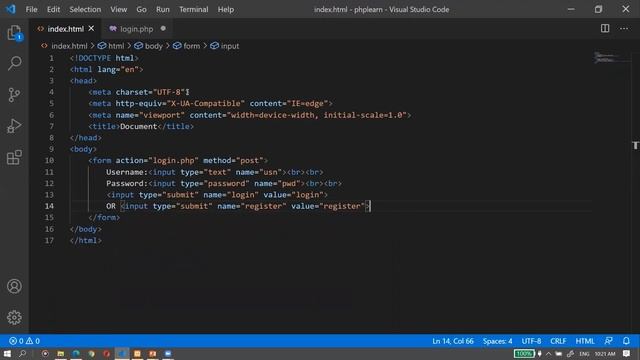The height and width of the screenshot is (360, 640).
Task: Click the "login.php" action value
Action: [x=173, y=160]
